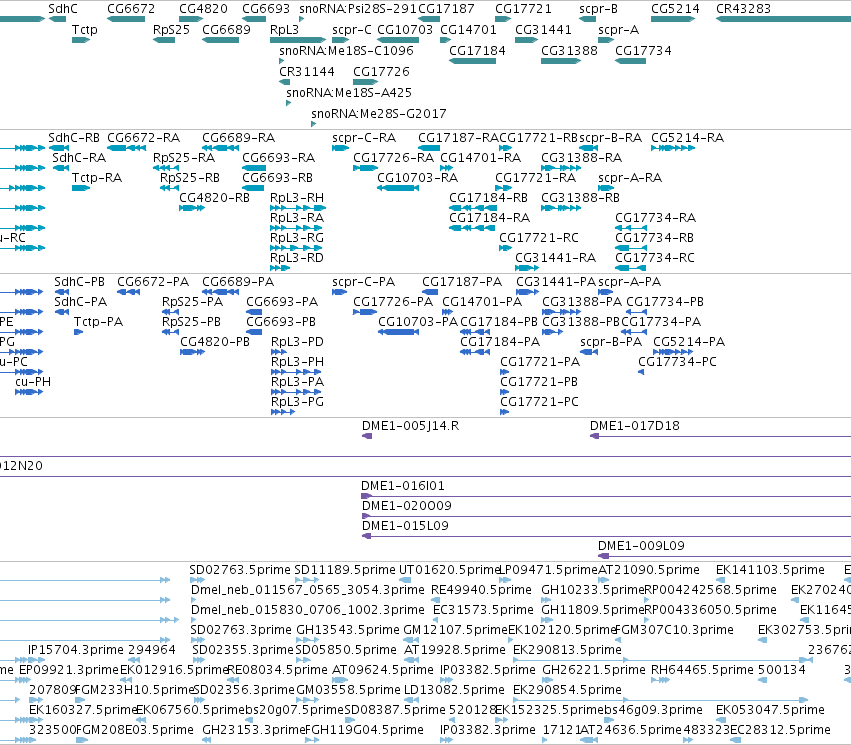Screen dimensions: 851x745
Task: Open the scpr-A-RA transcript
Action: (x=606, y=188)
